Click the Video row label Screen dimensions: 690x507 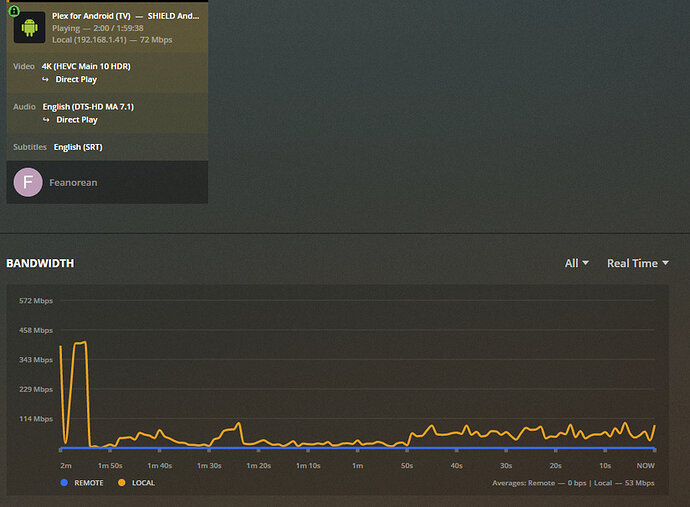click(24, 66)
